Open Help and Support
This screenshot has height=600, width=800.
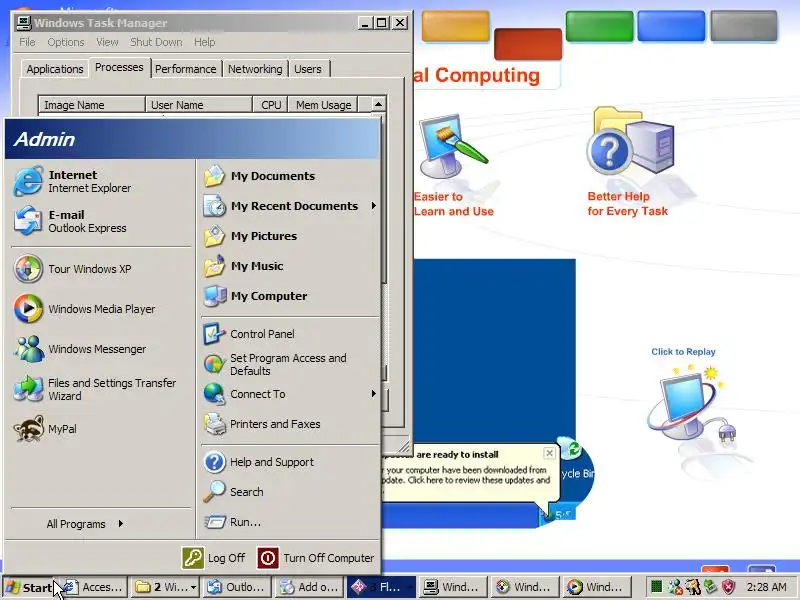point(290,462)
